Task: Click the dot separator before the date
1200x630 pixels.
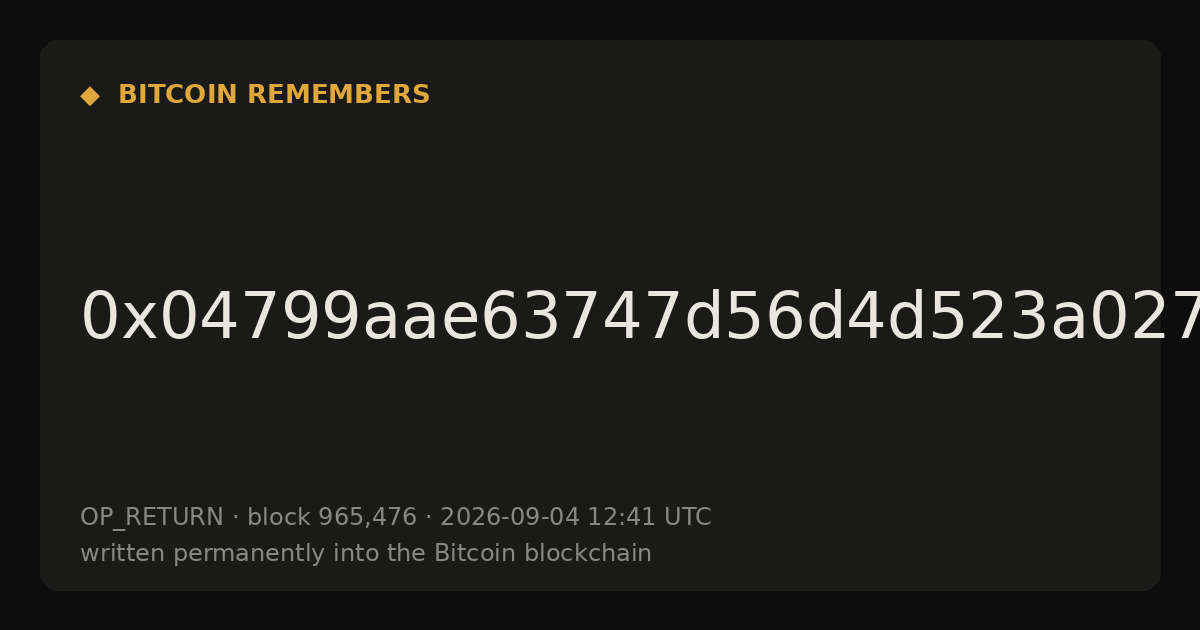Action: click(x=429, y=518)
